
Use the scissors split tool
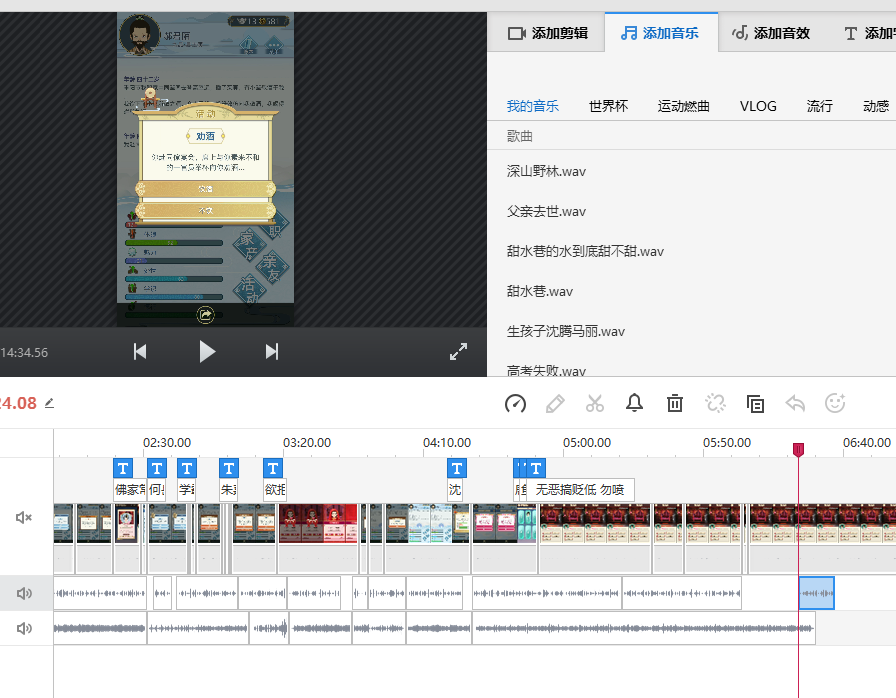tap(595, 404)
